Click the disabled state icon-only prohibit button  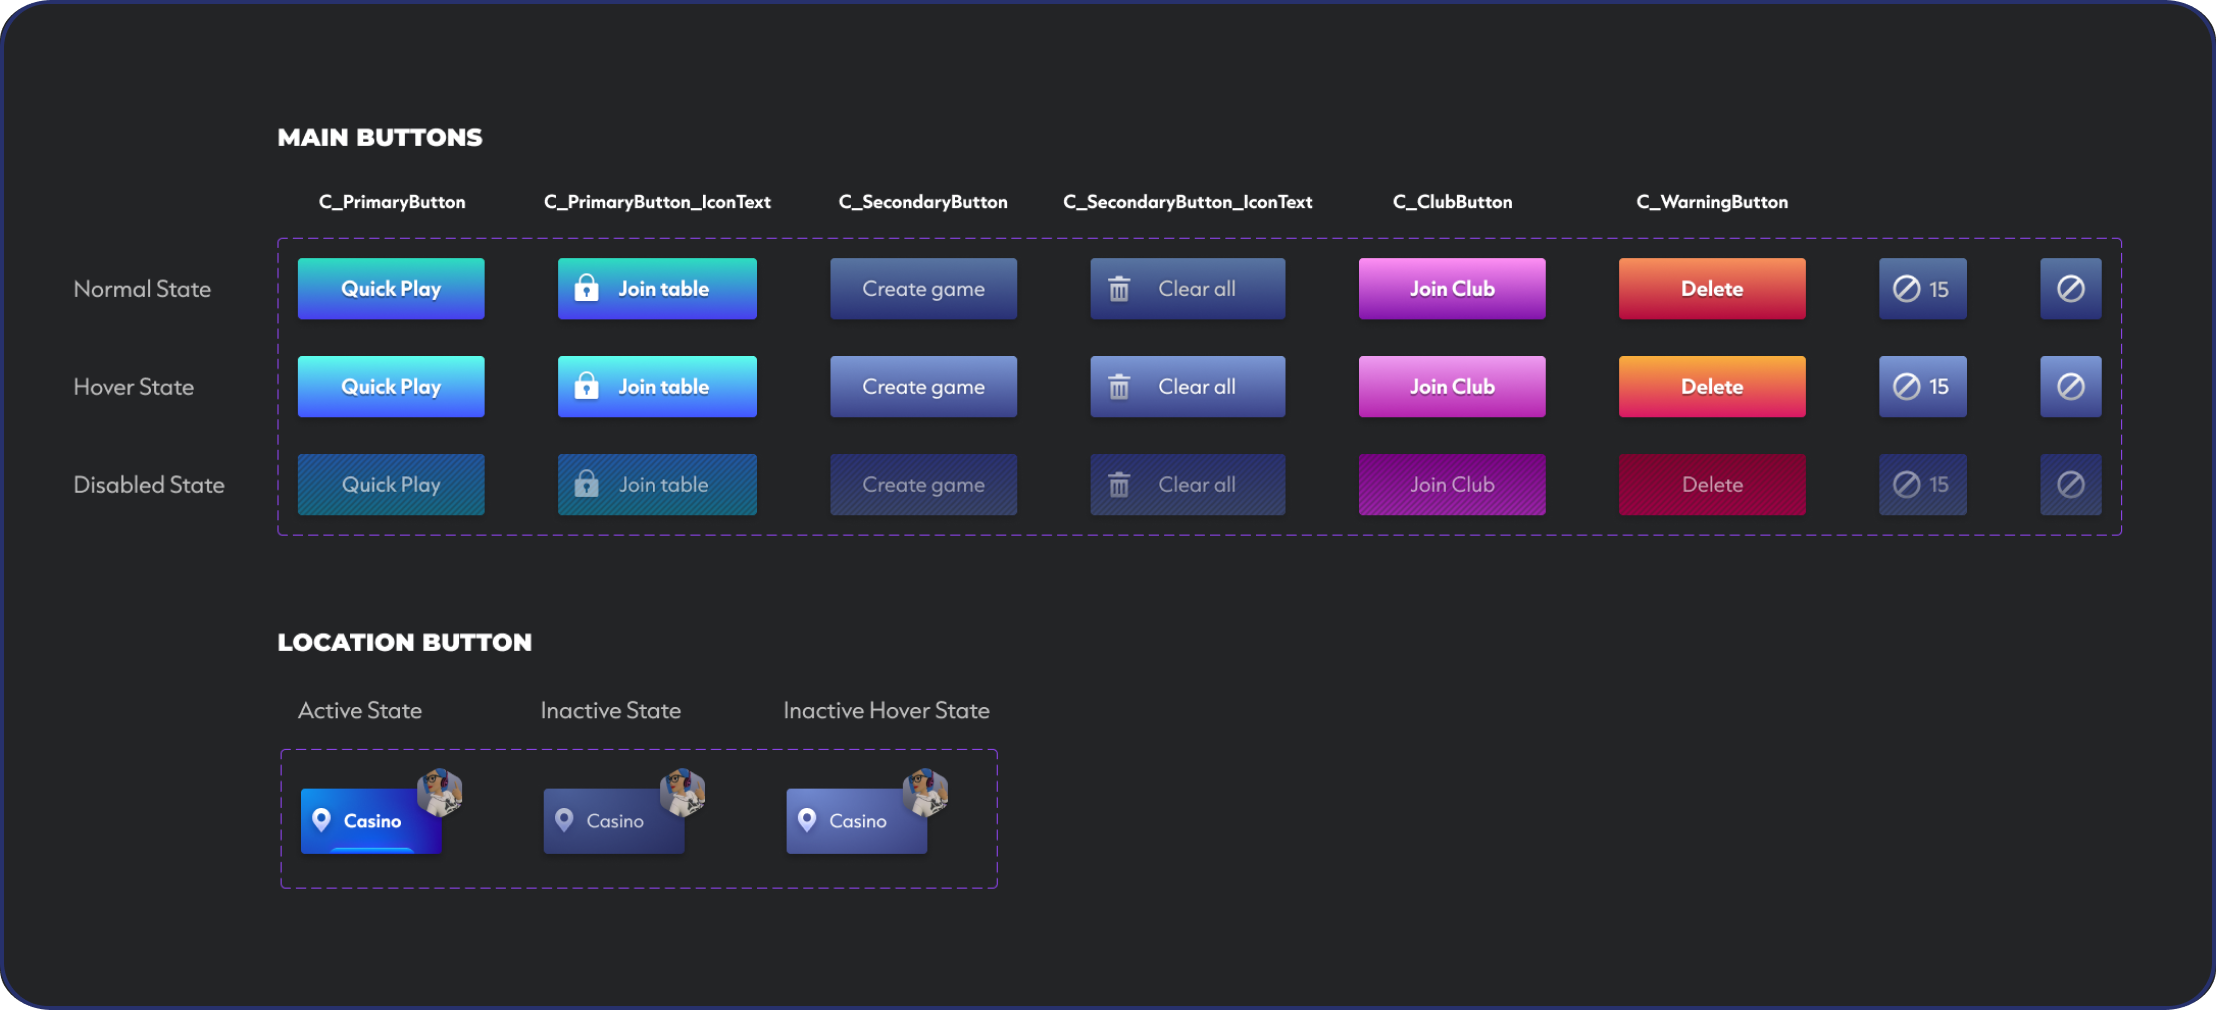click(2071, 485)
